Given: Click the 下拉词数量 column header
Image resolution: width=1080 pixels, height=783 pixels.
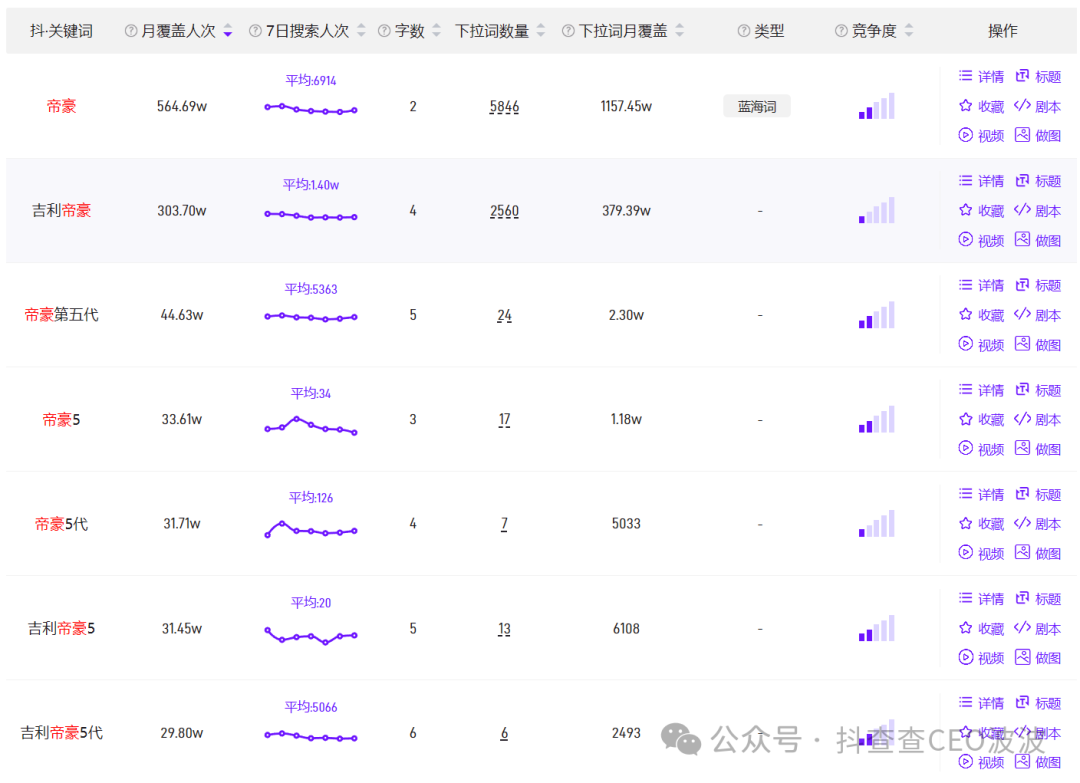Looking at the screenshot, I should (492, 31).
